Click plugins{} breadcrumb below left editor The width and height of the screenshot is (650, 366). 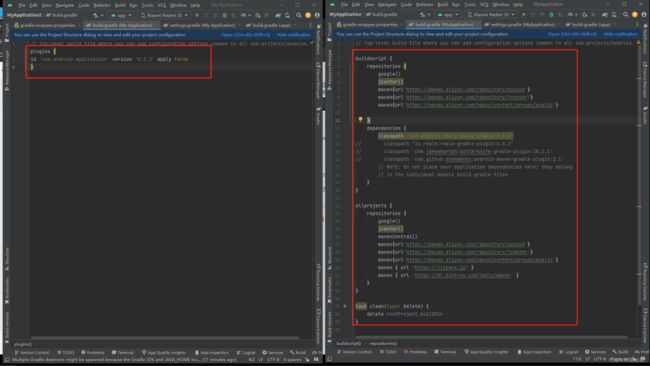[23, 344]
